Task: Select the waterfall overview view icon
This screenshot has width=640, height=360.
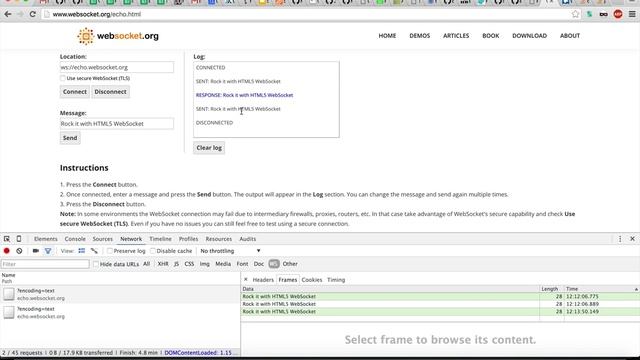Action: click(94, 251)
